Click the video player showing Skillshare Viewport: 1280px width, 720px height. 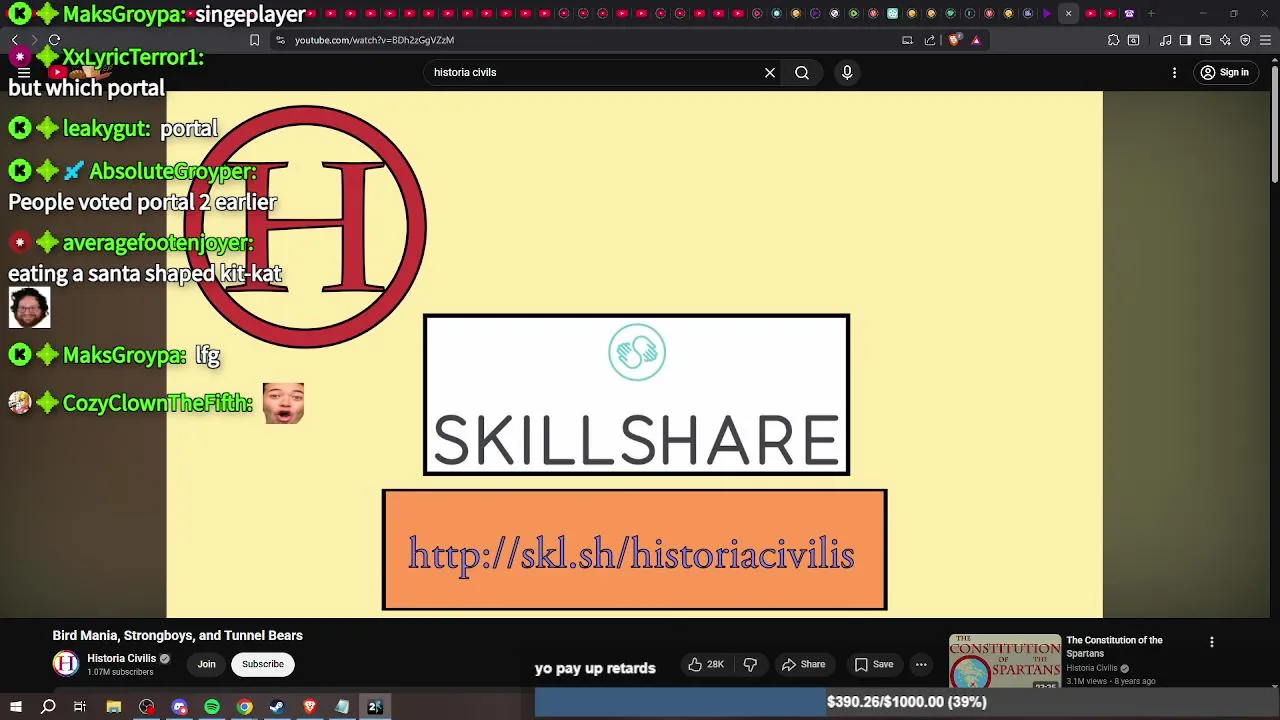pyautogui.click(x=634, y=354)
